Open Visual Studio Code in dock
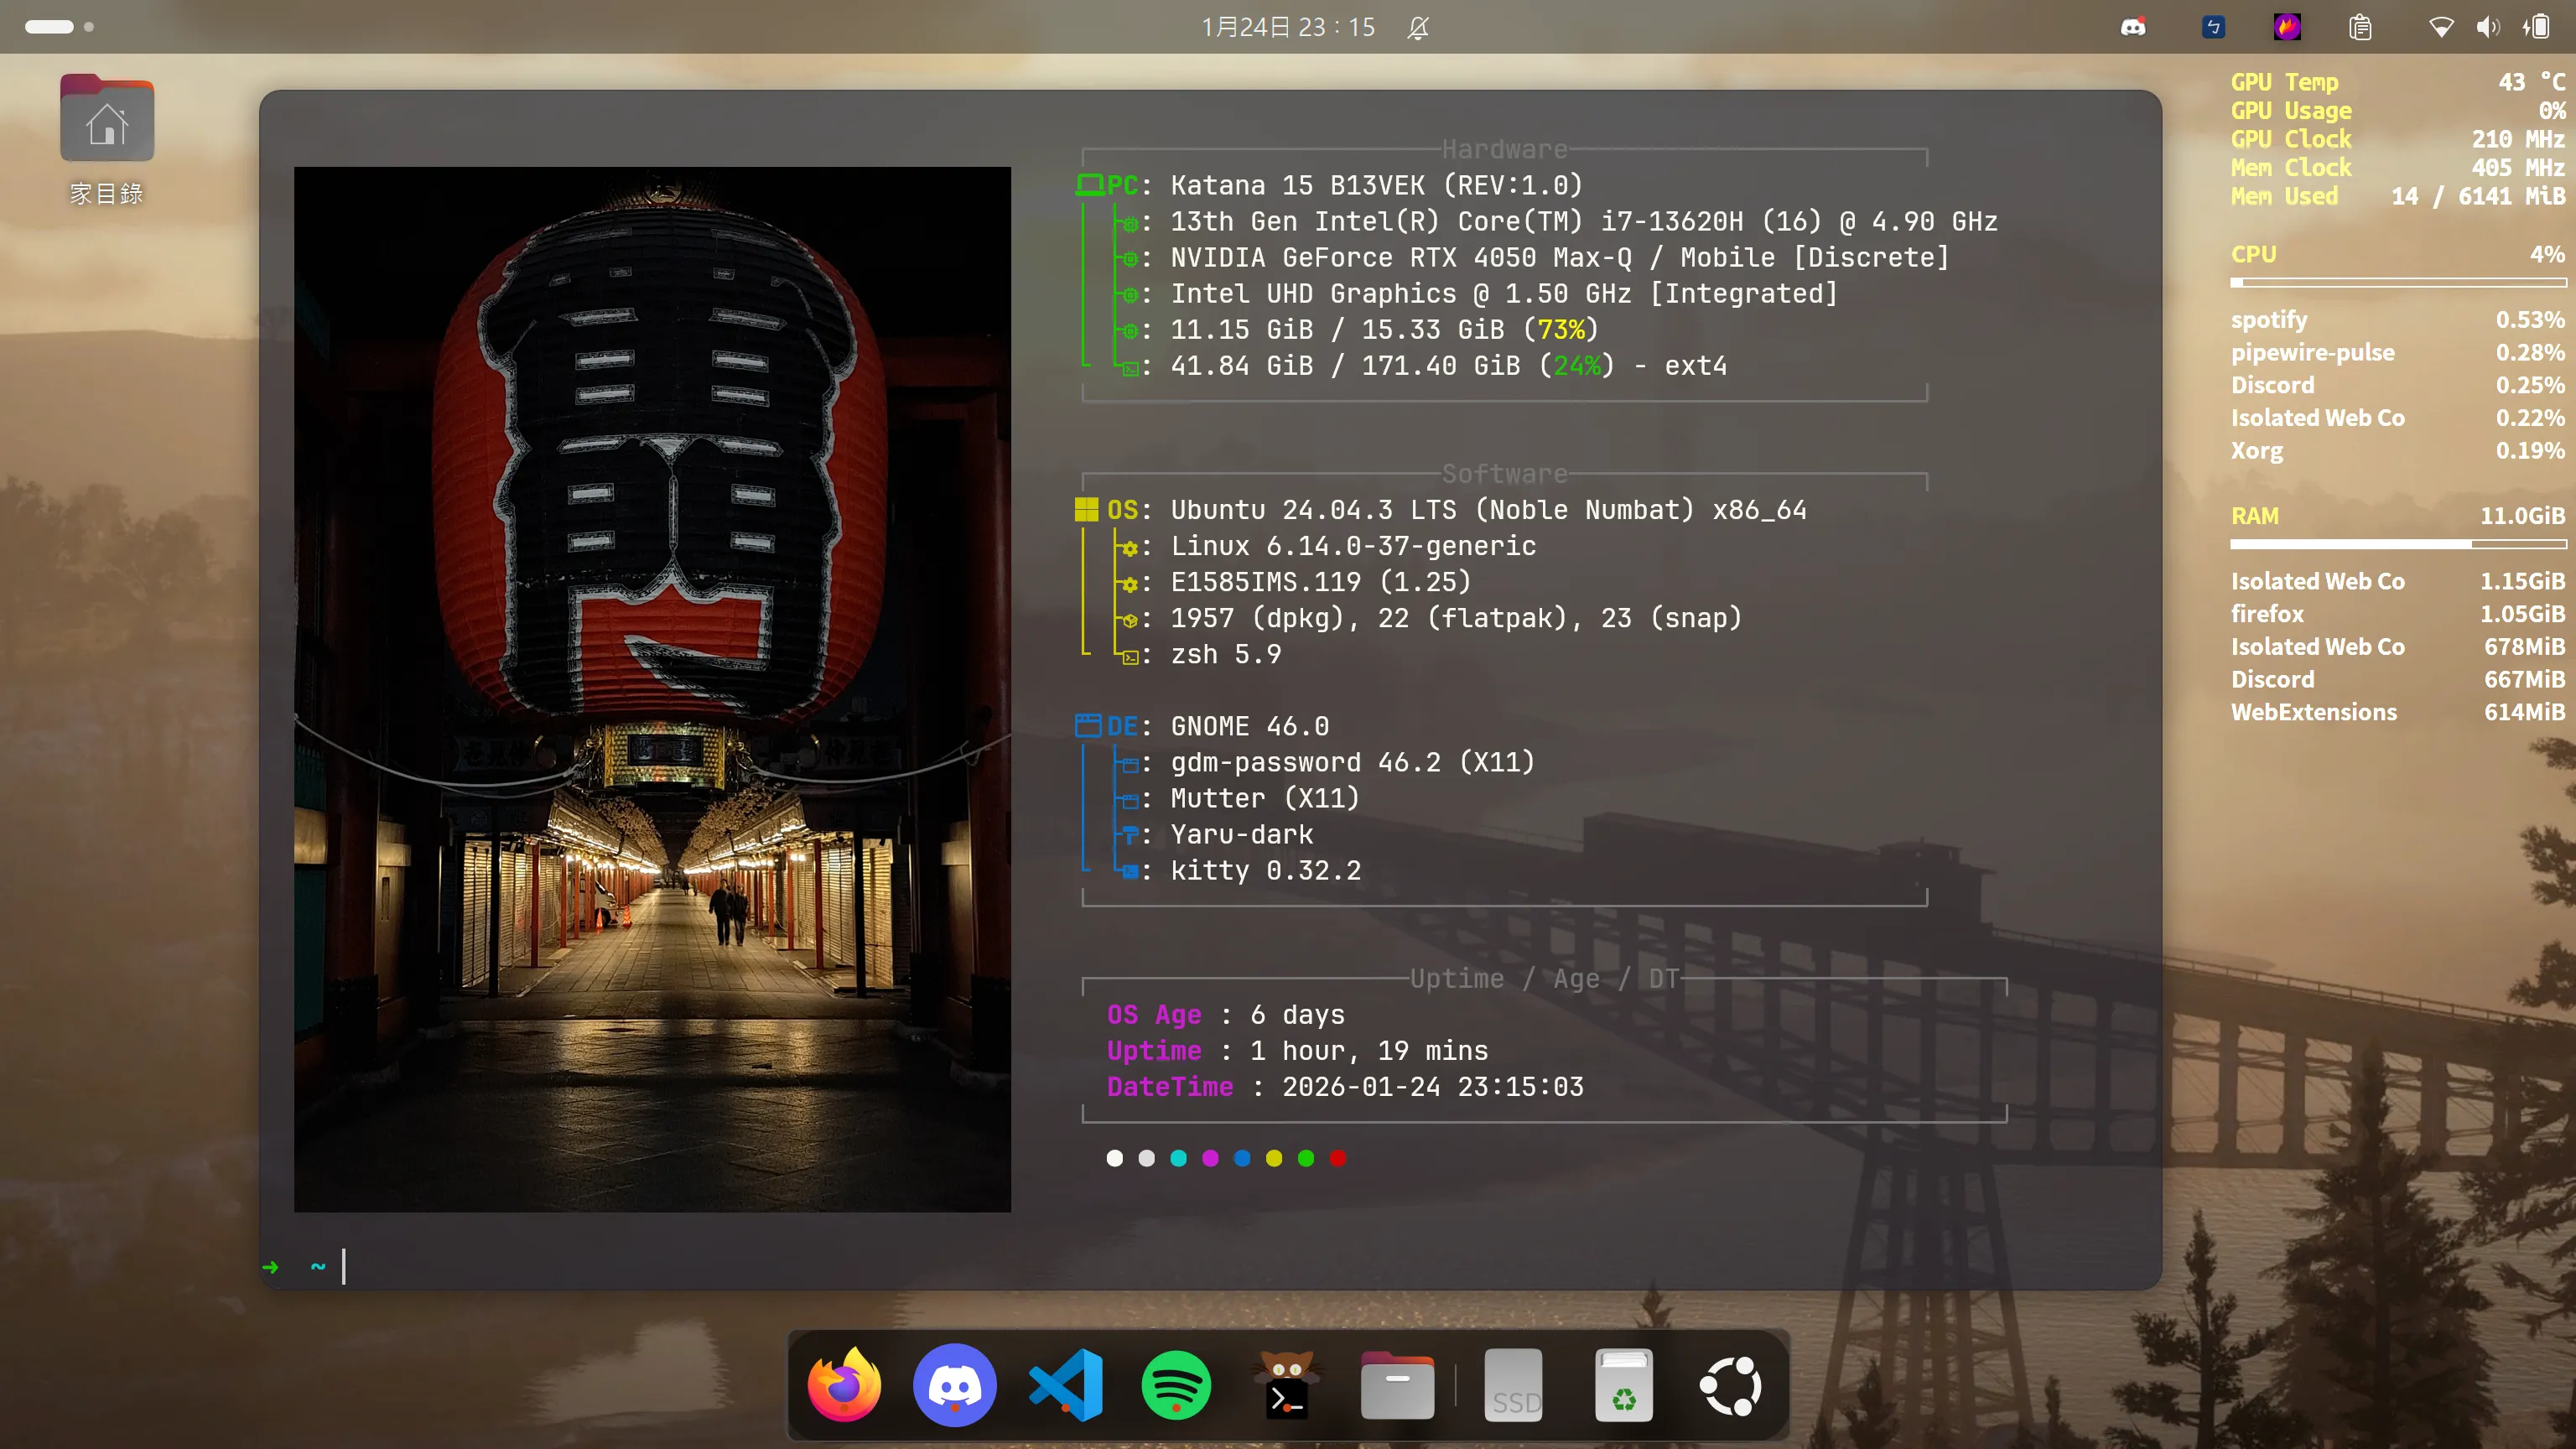 (x=1066, y=1386)
